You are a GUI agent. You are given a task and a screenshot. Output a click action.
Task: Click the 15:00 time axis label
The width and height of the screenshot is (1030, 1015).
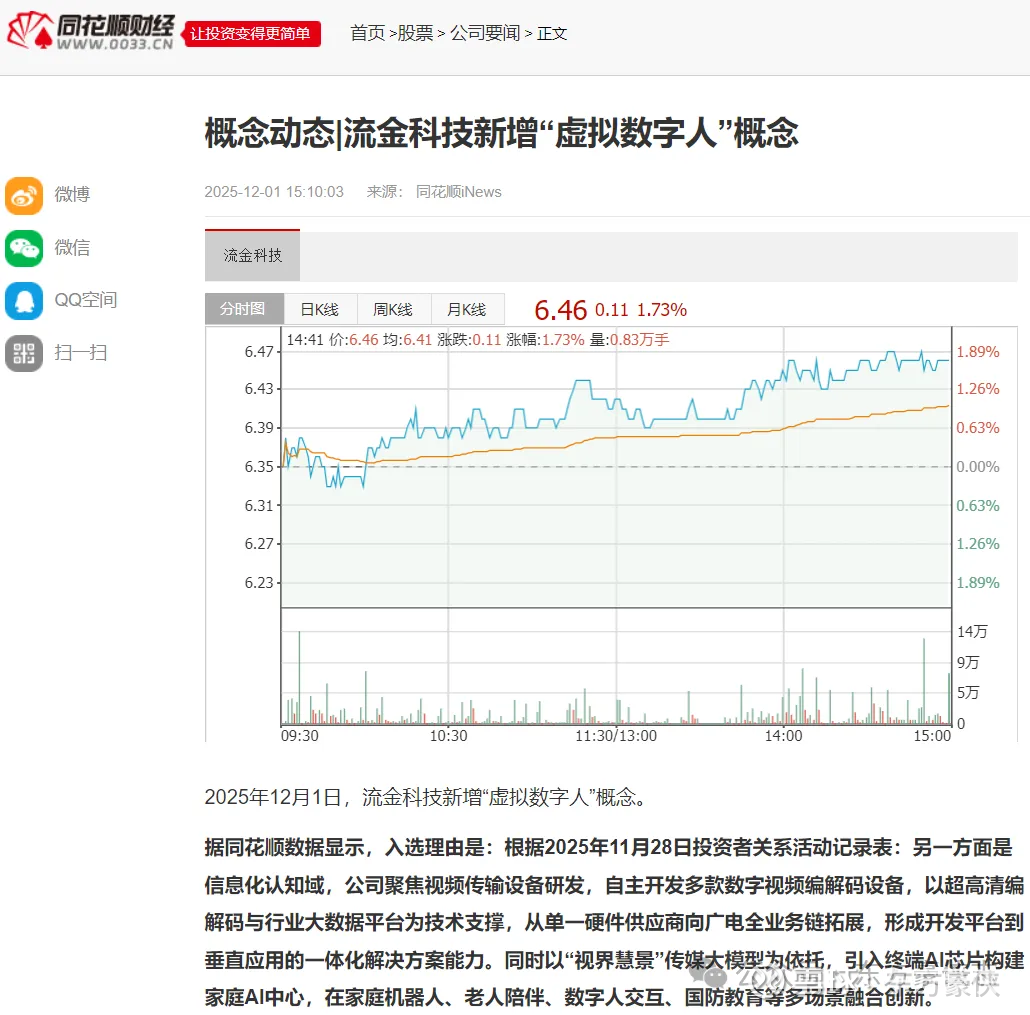tap(932, 736)
